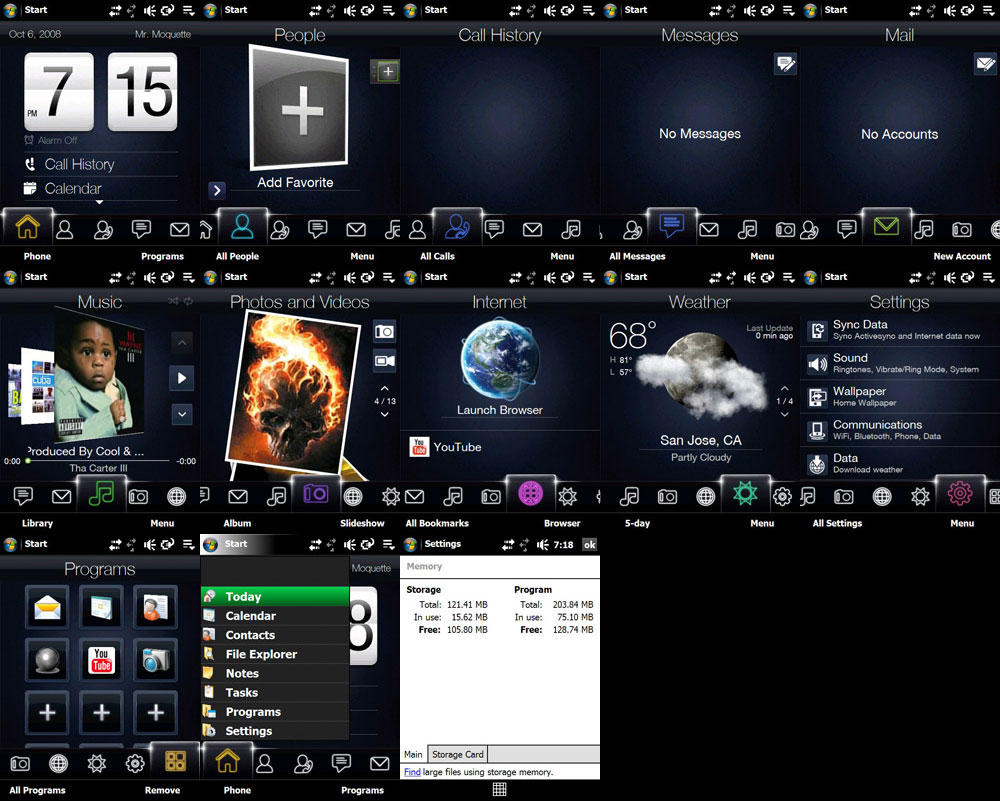Screen dimensions: 1000x801
Task: Click the new email icon on Mail screen
Action: click(985, 64)
